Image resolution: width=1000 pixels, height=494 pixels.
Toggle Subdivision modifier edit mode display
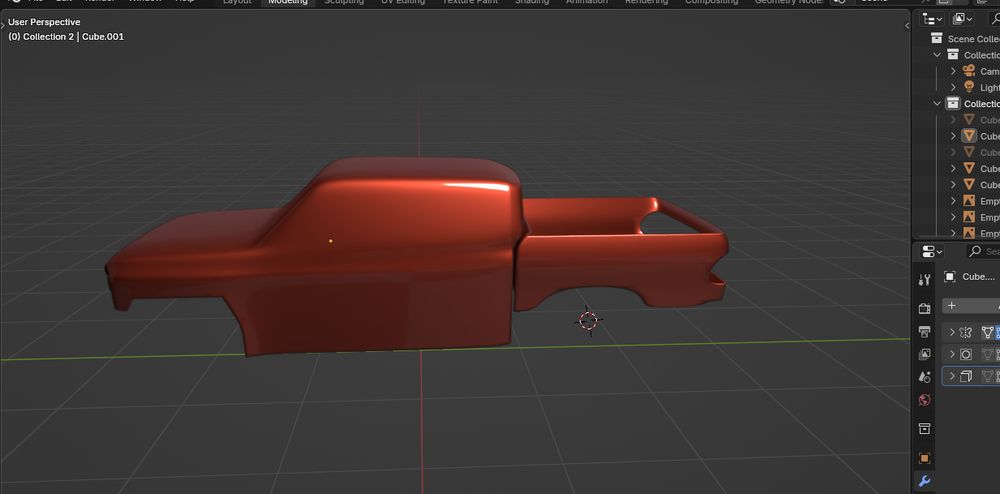point(987,354)
